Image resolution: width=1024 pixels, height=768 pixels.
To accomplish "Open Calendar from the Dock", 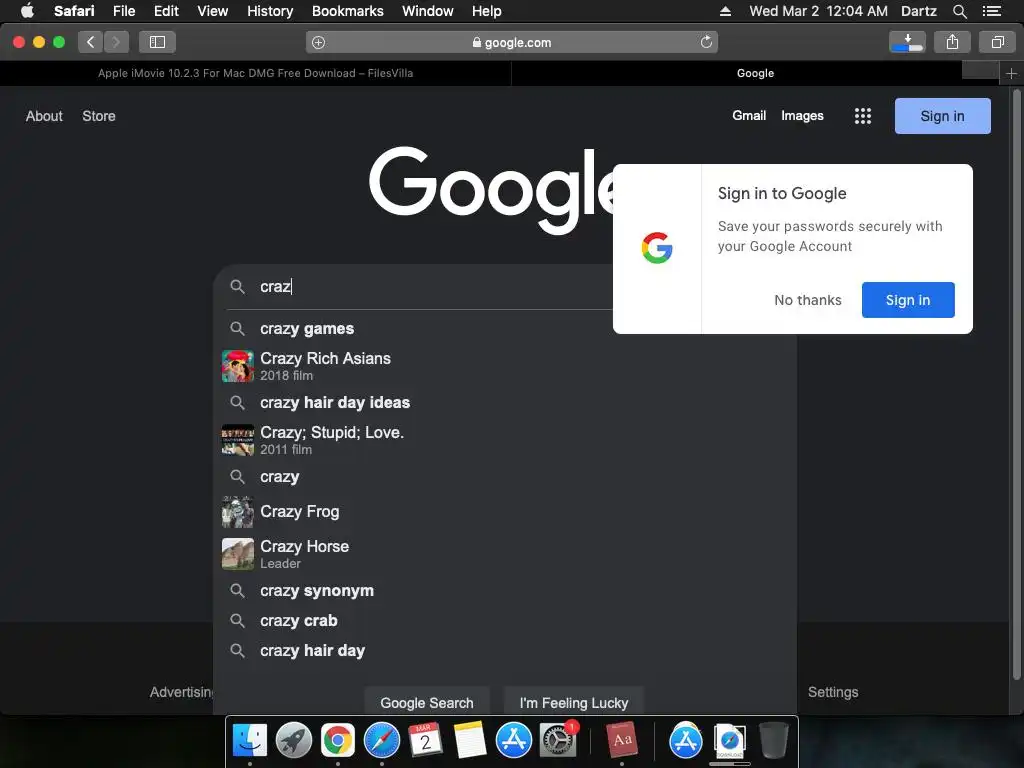I will (426, 740).
